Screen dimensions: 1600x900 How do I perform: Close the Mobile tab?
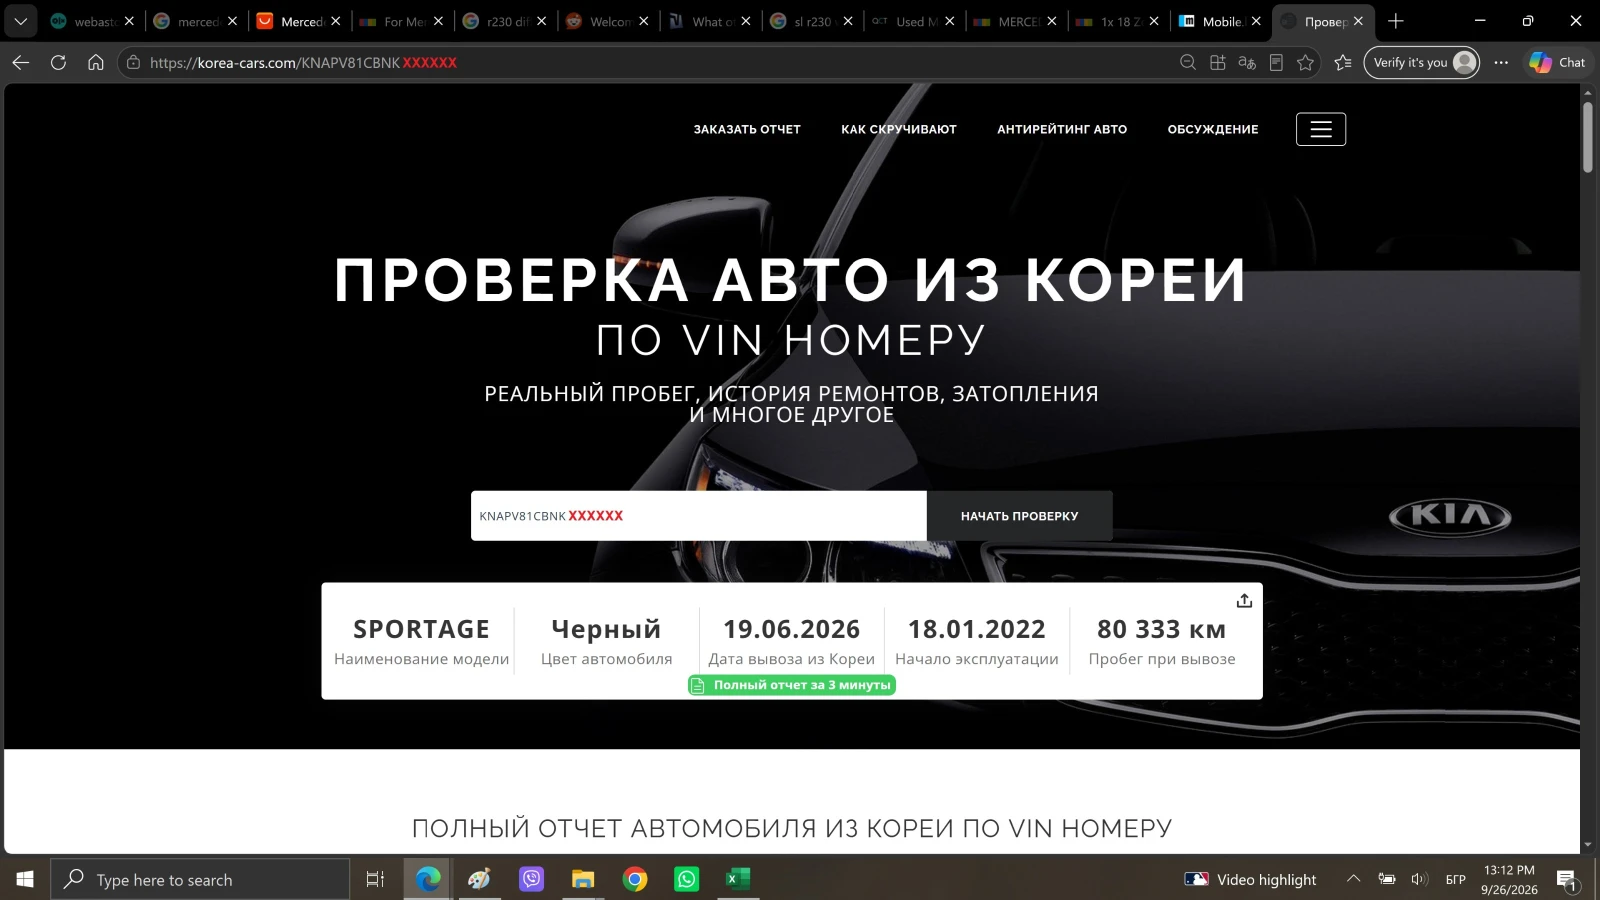click(1256, 21)
